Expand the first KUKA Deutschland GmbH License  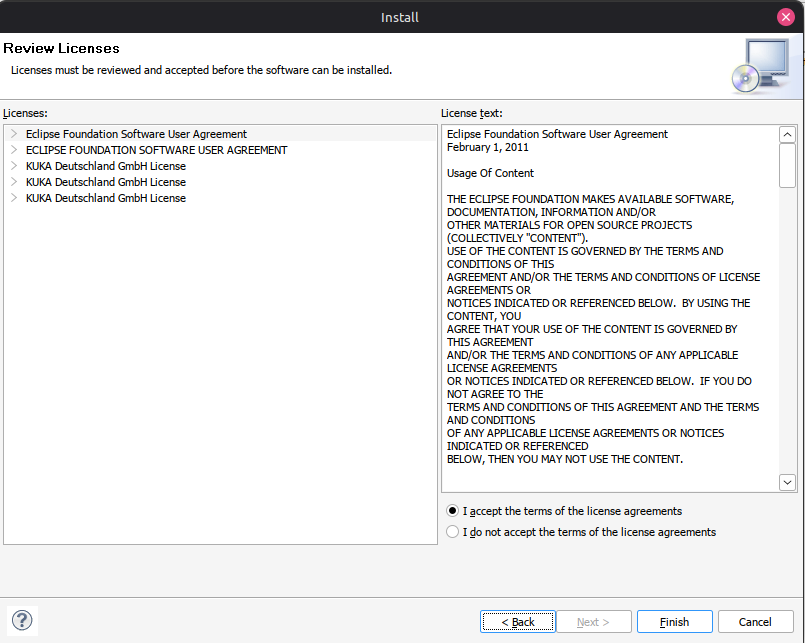pos(14,165)
